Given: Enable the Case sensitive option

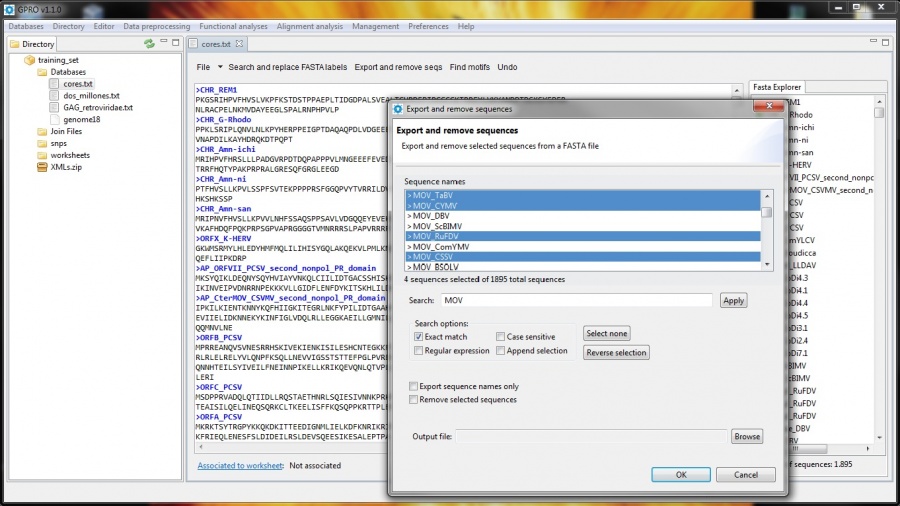Looking at the screenshot, I should coord(500,337).
